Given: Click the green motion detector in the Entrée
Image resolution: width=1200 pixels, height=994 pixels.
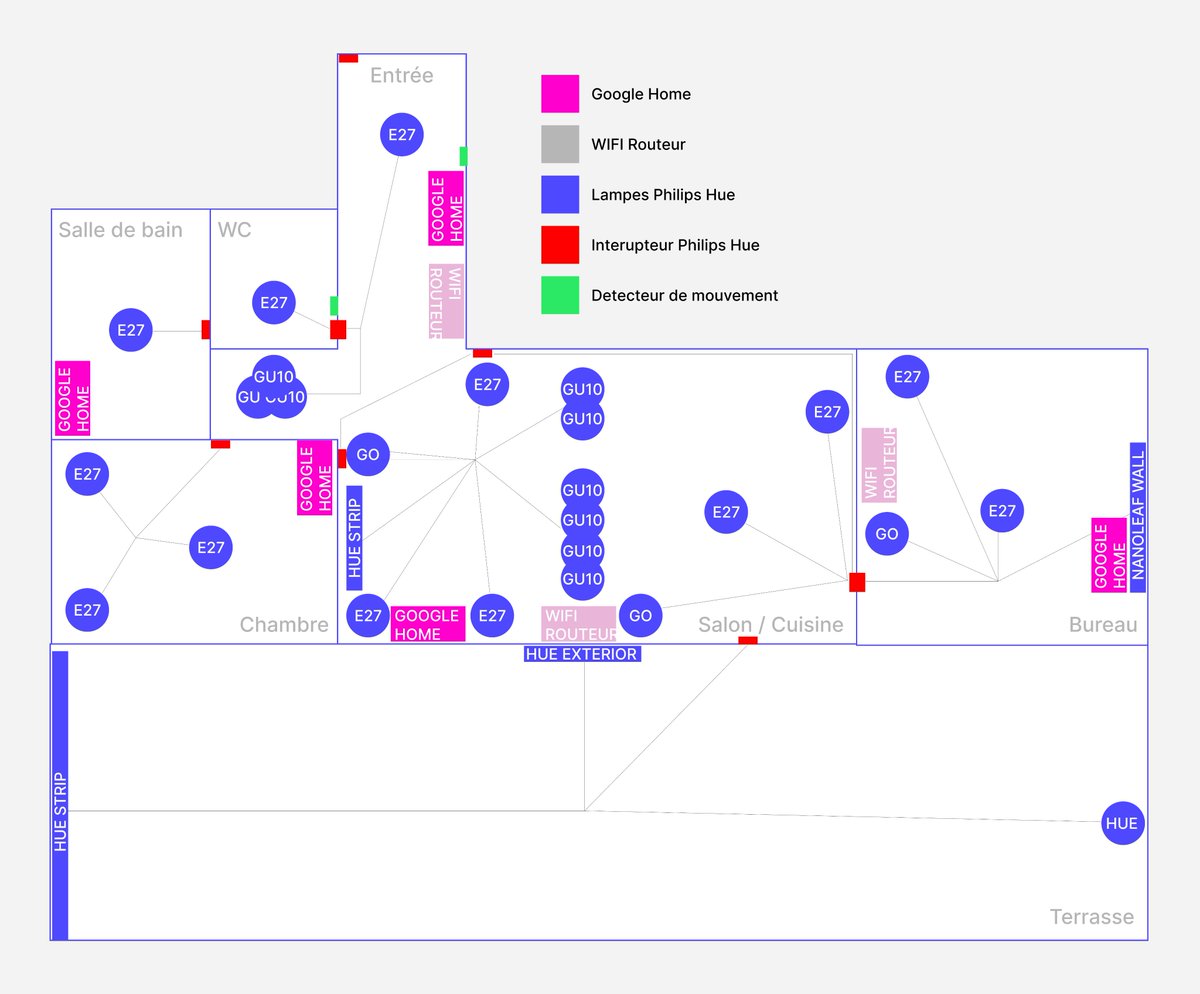Looking at the screenshot, I should click(464, 156).
